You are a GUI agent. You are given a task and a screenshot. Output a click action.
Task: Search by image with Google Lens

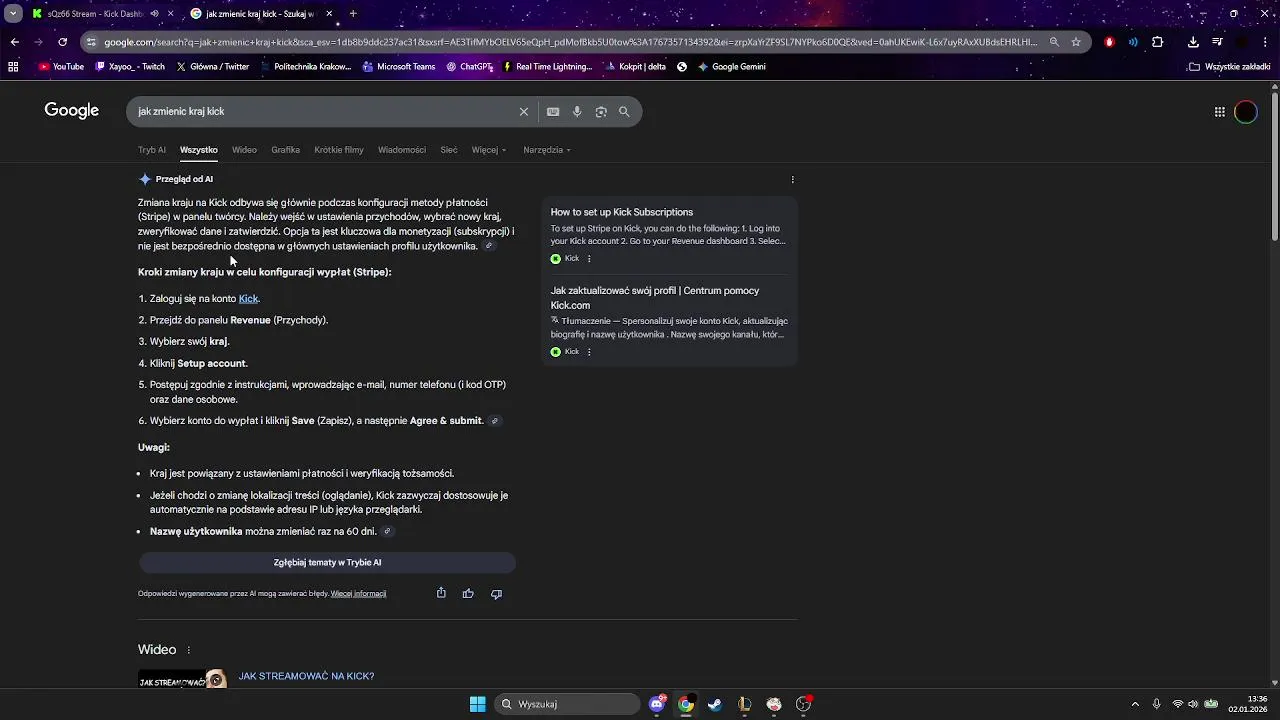click(601, 112)
